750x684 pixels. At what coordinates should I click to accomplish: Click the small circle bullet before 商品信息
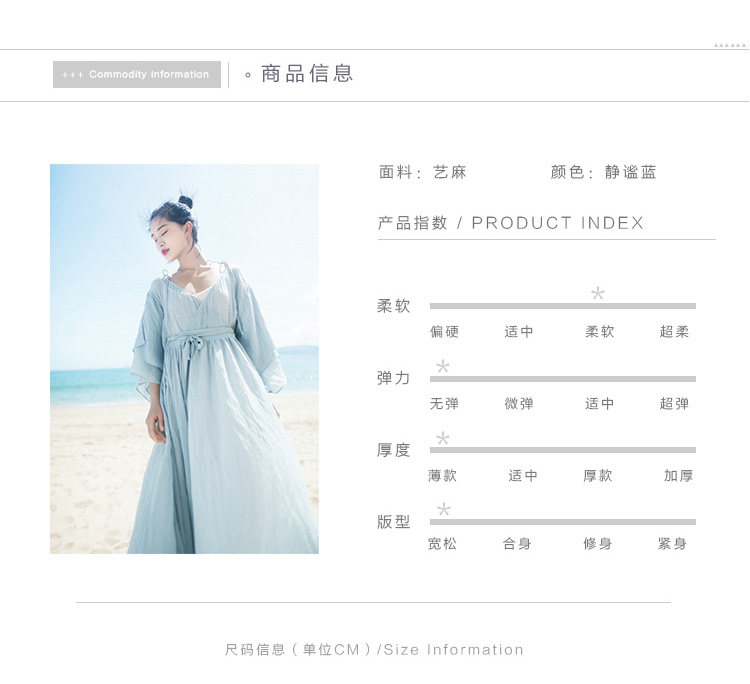pyautogui.click(x=248, y=75)
